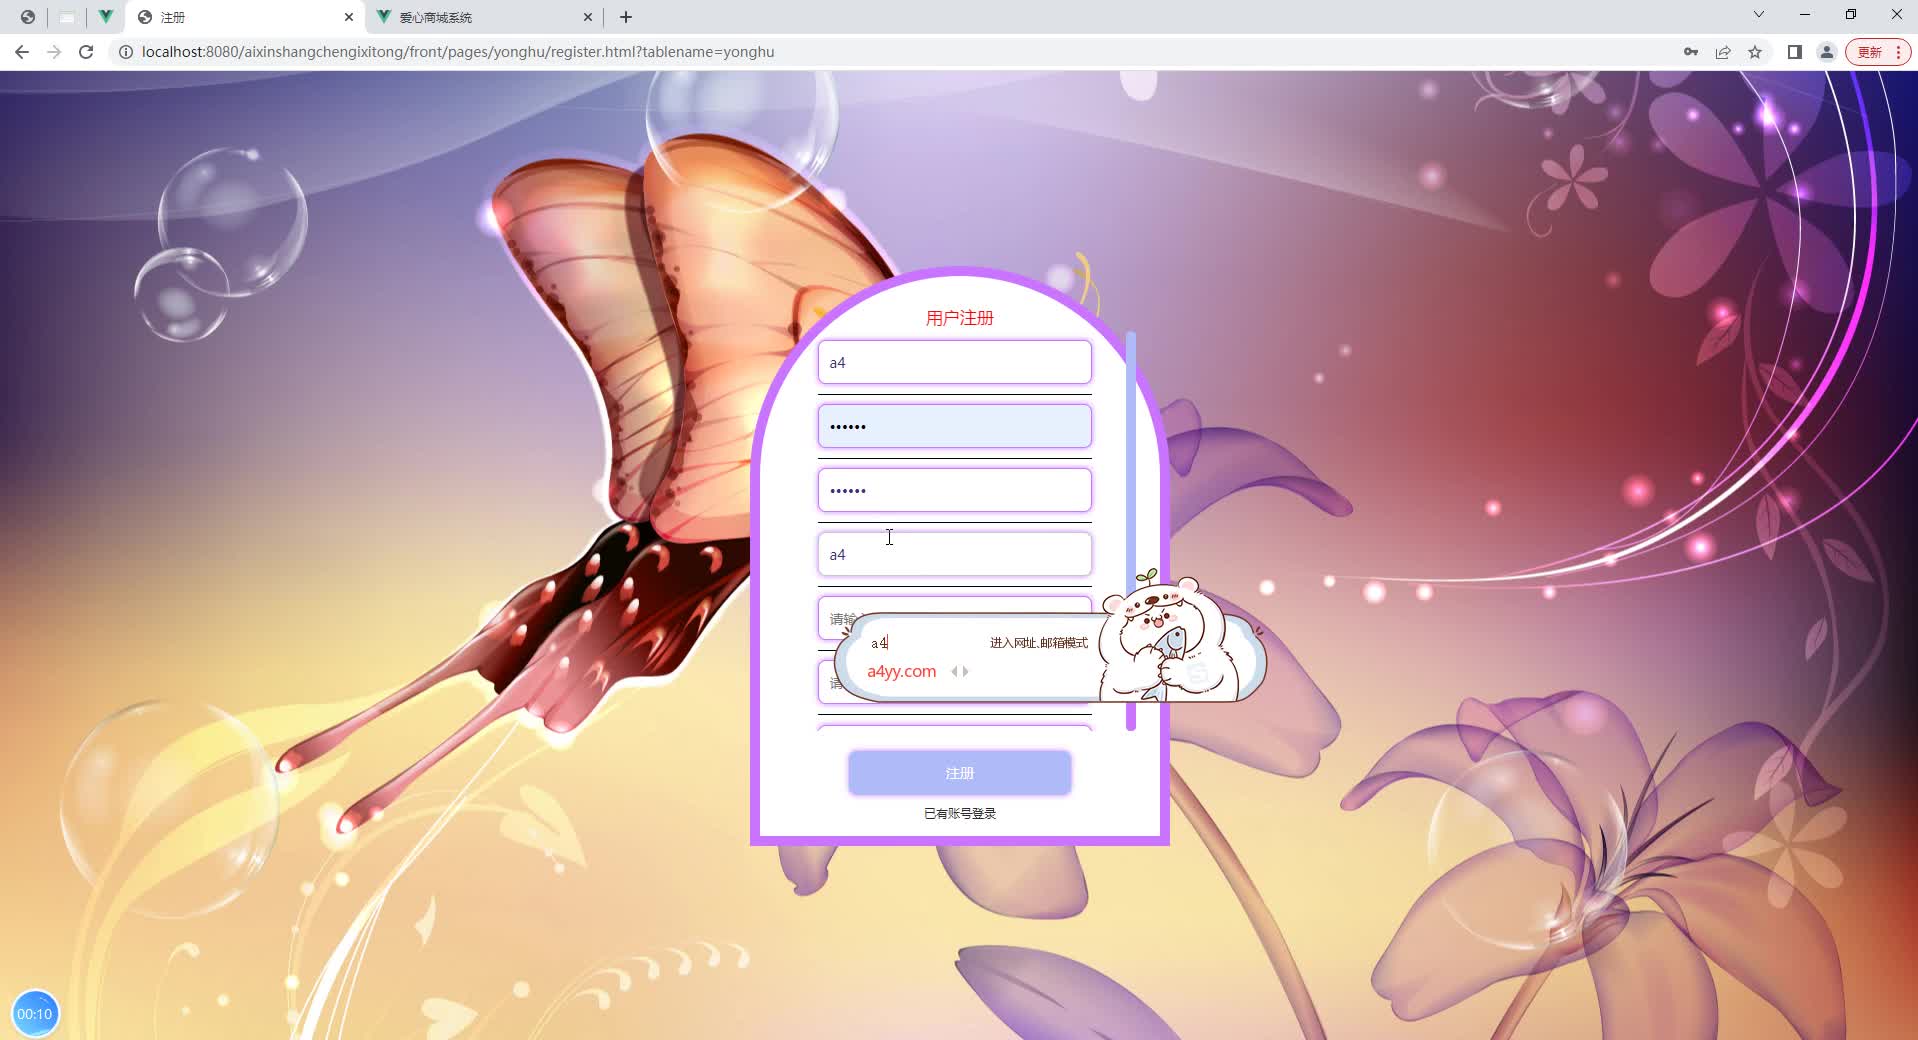Submit with the 注册 button
This screenshot has height=1040, width=1918.
tap(960, 773)
